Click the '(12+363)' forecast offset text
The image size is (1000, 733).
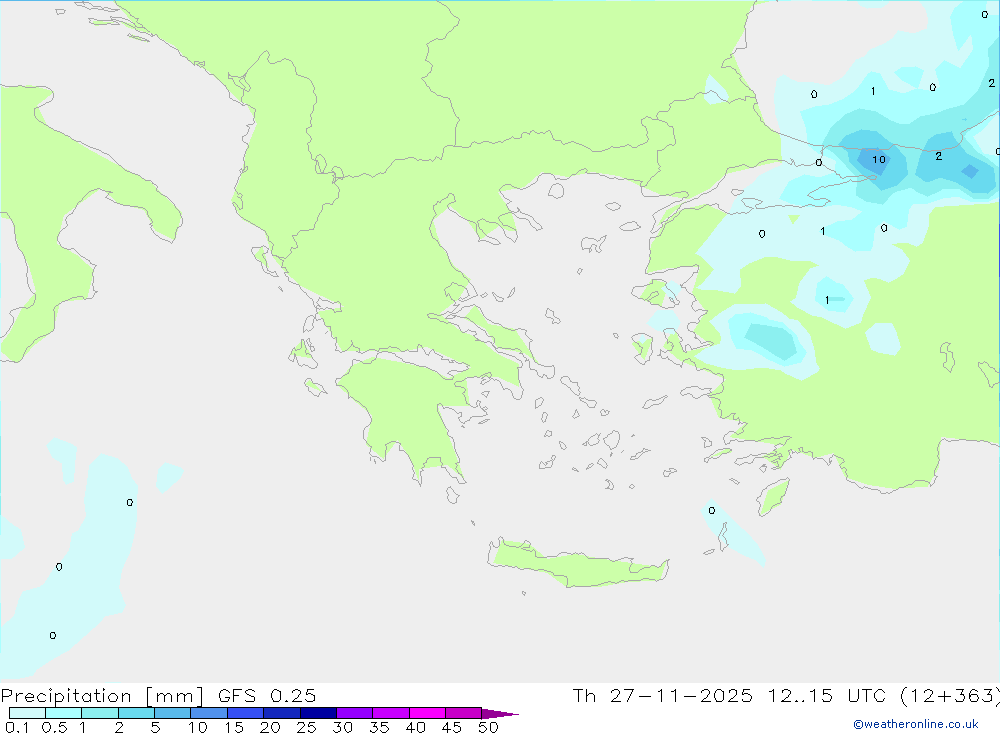[950, 696]
